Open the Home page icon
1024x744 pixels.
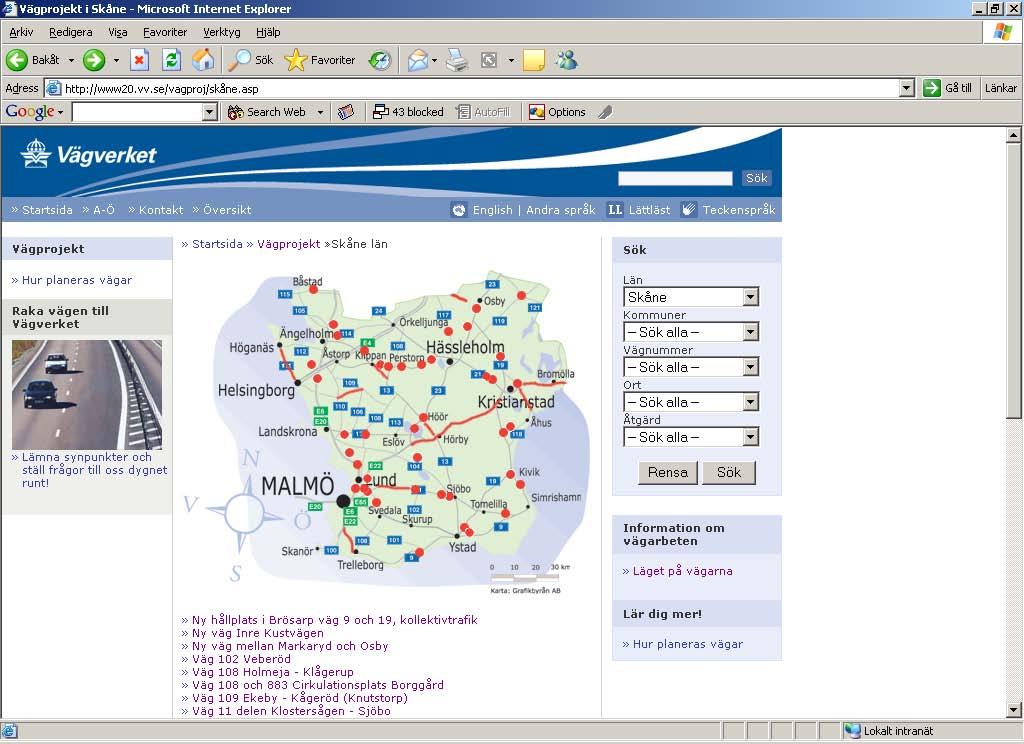tap(203, 60)
